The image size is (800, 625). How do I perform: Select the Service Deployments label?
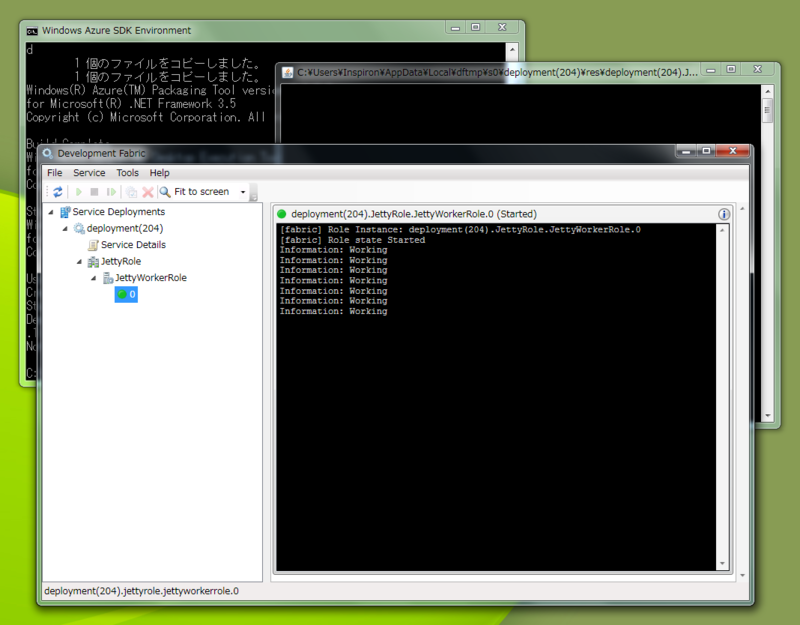119,212
